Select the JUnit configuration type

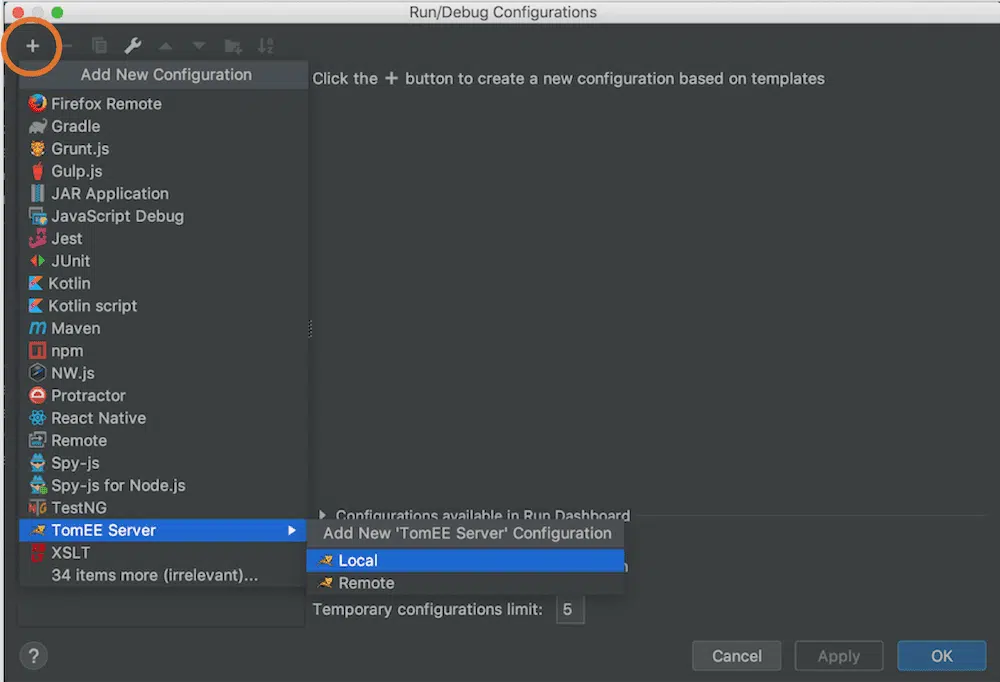pyautogui.click(x=70, y=261)
